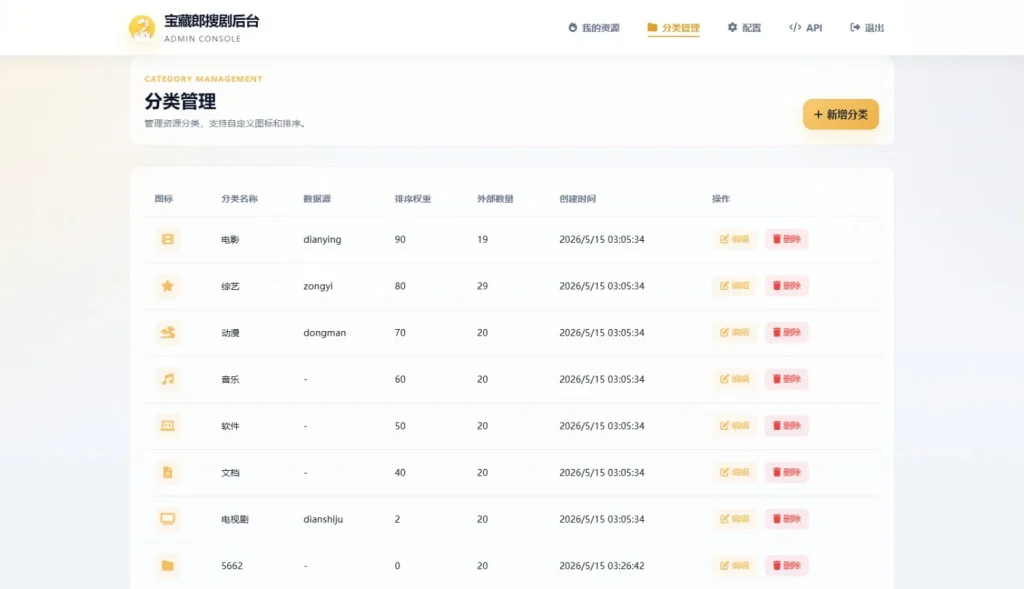Click the 排序权重 column header
Image resolution: width=1024 pixels, height=589 pixels.
tap(413, 199)
